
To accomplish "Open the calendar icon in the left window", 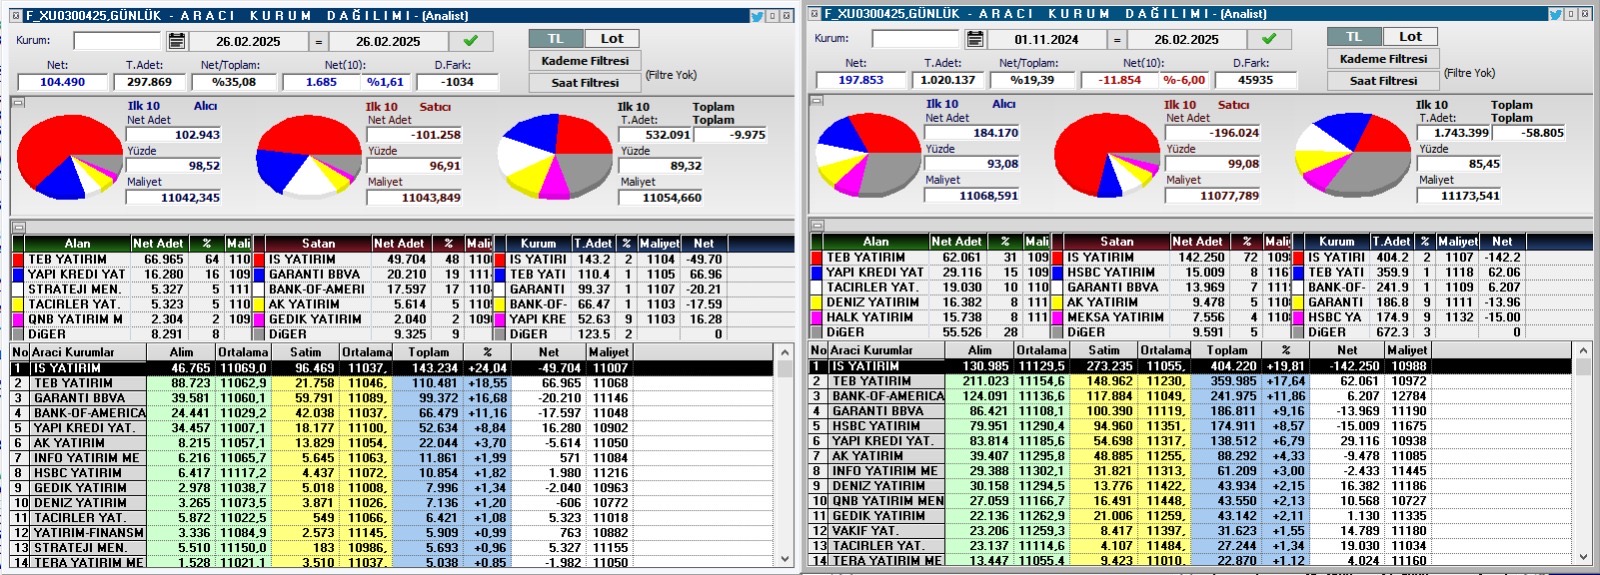I will click(x=176, y=41).
